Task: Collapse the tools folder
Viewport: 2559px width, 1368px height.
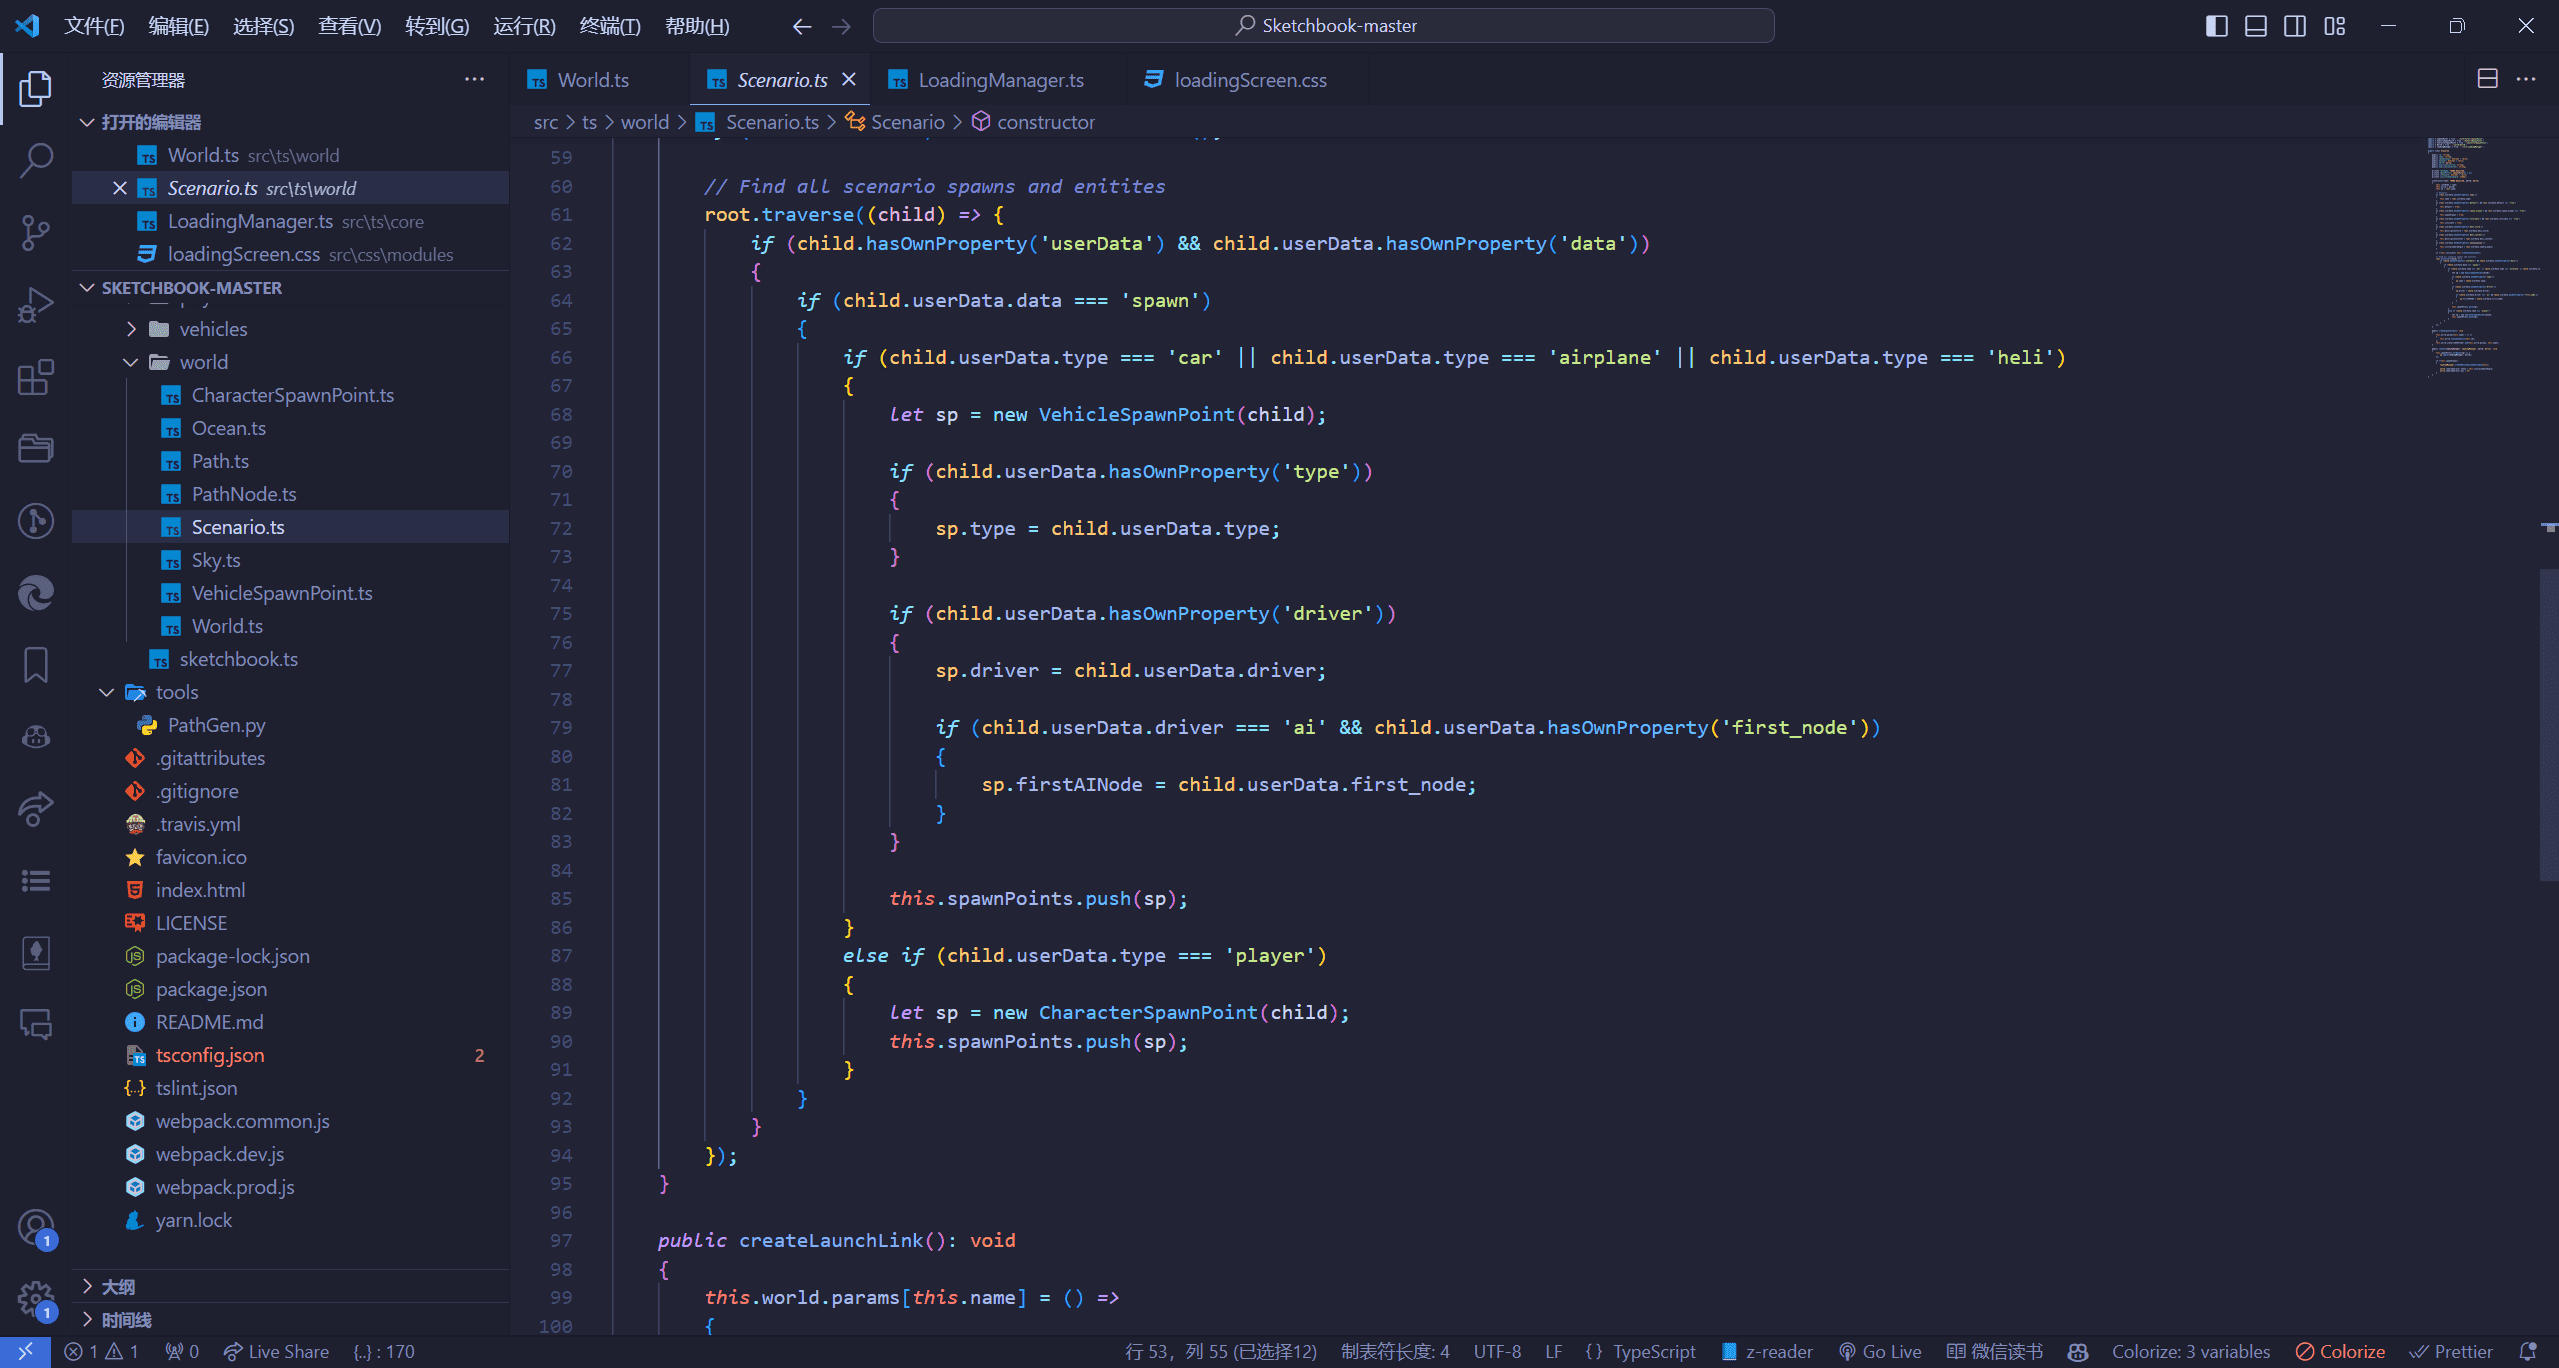Action: click(290, 692)
